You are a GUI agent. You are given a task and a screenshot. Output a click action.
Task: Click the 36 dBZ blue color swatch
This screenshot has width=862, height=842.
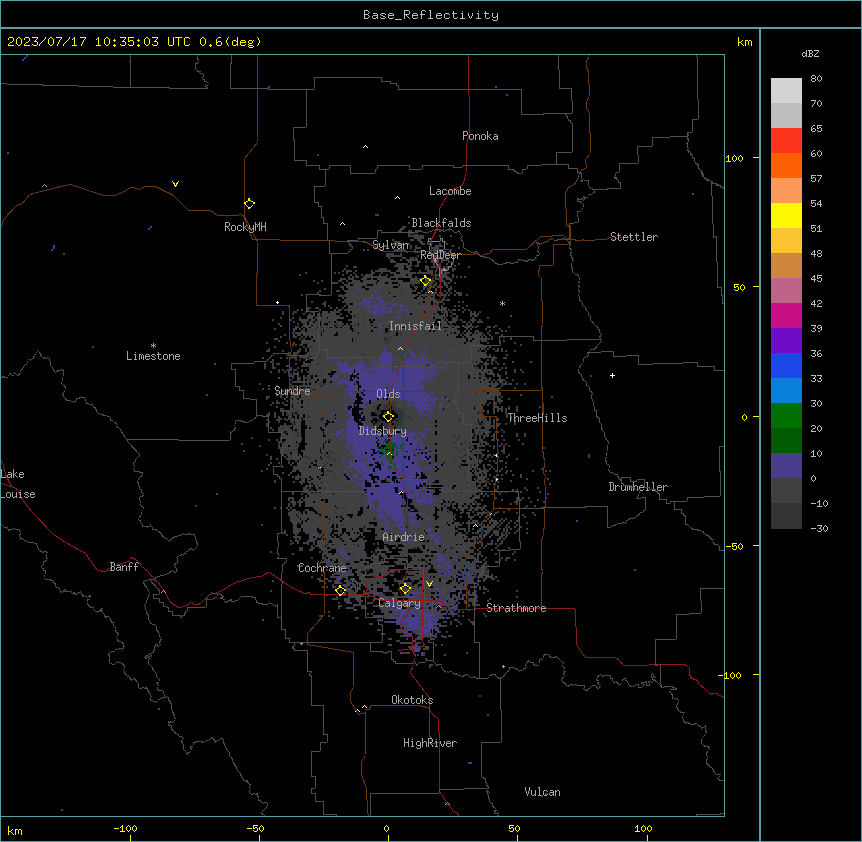click(786, 365)
